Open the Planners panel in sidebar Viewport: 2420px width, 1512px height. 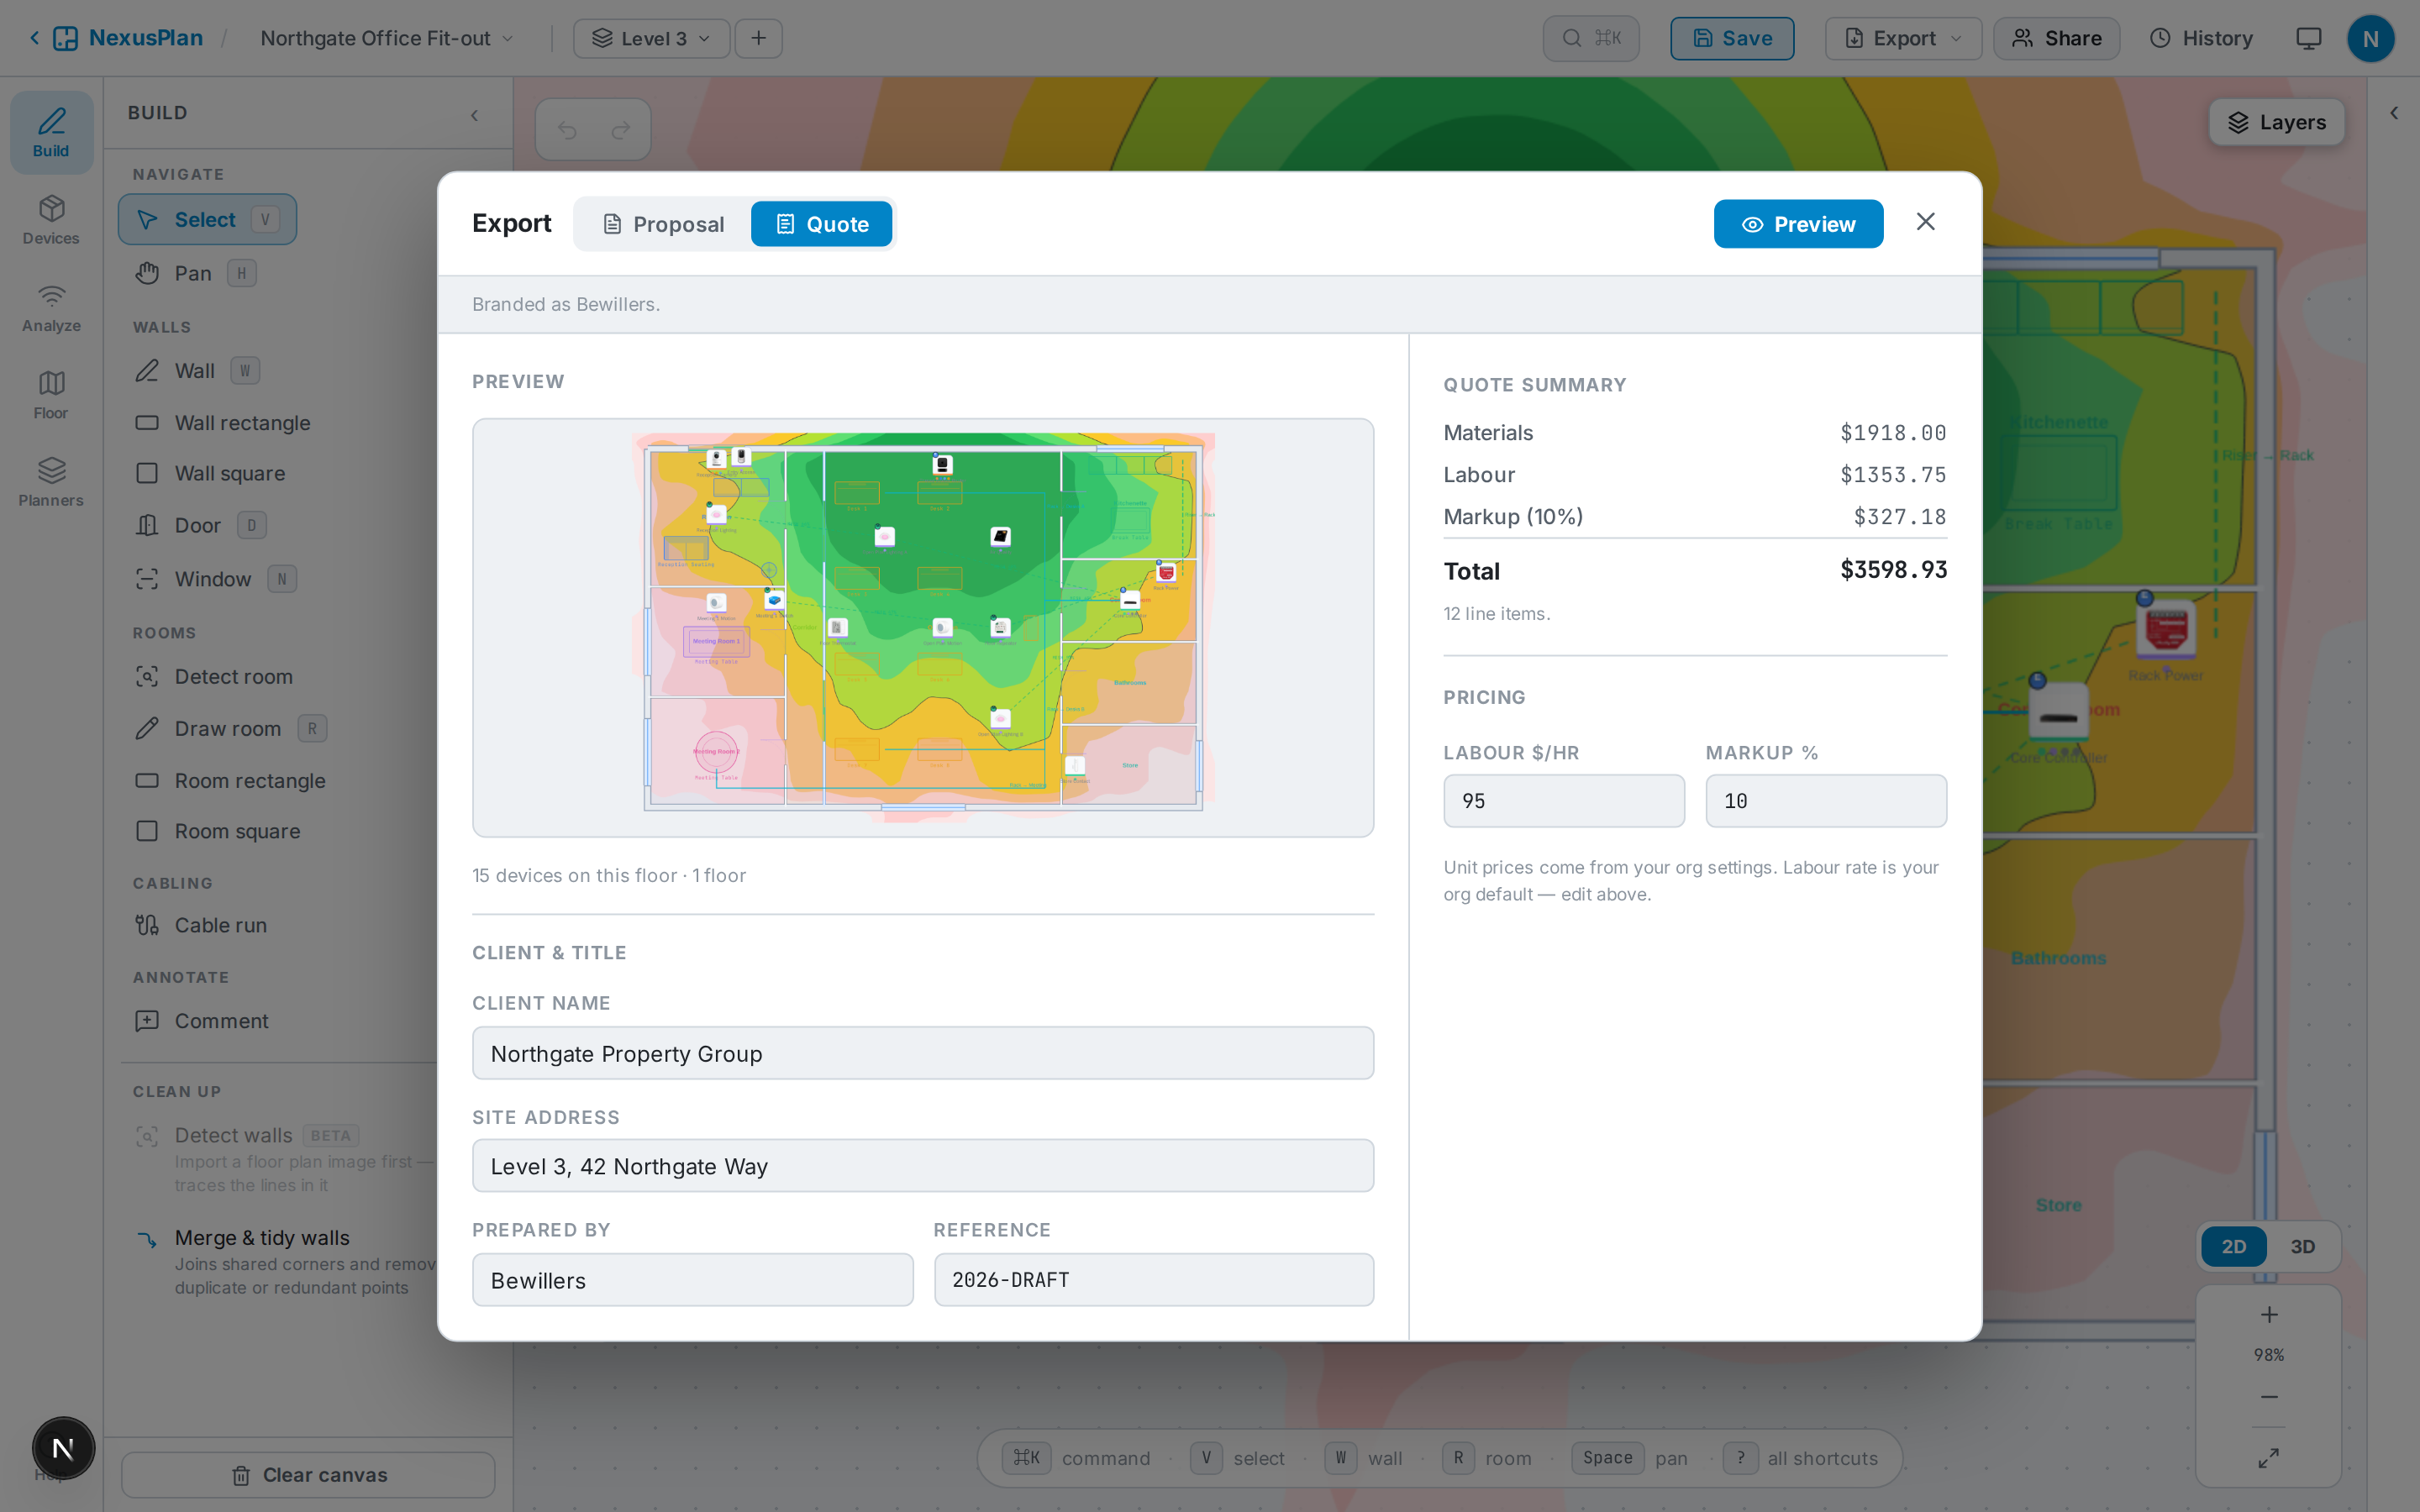[x=51, y=482]
